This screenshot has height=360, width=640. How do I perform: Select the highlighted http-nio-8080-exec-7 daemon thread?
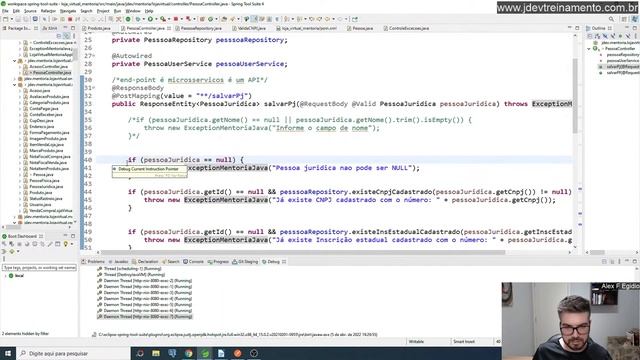(x=144, y=317)
